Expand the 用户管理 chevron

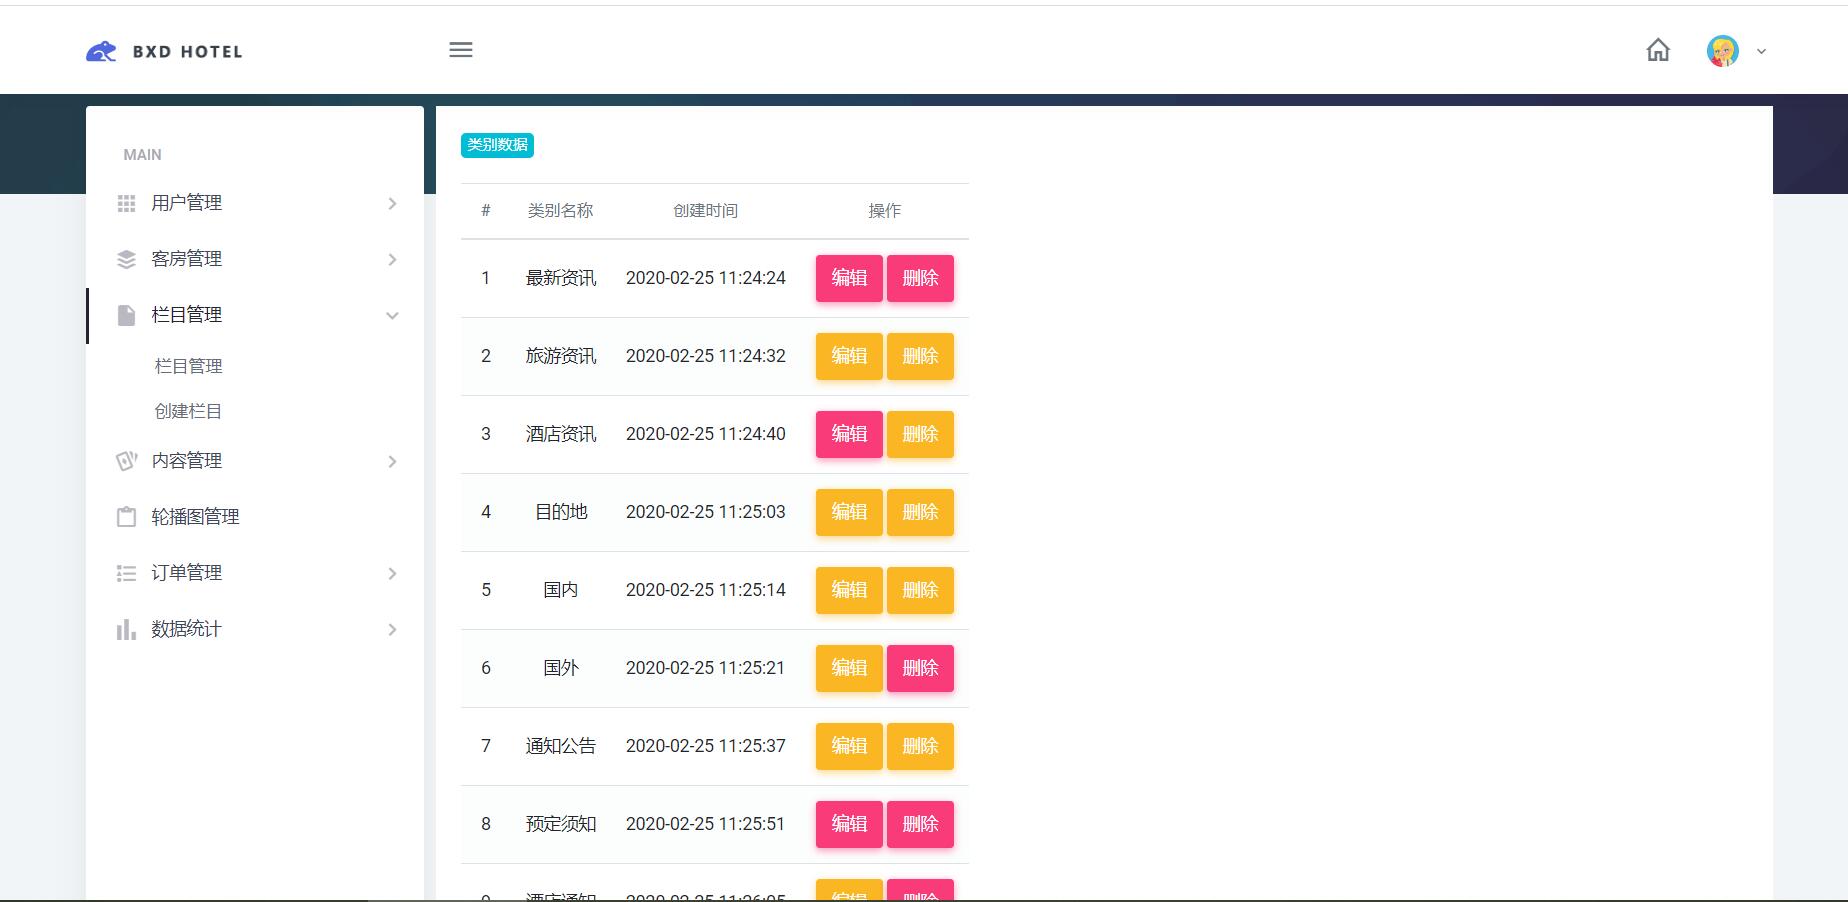pos(392,204)
